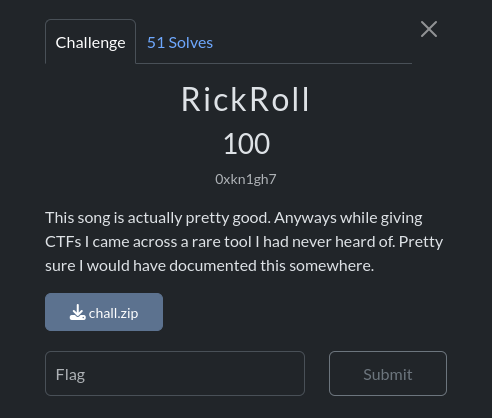Click the description line starting "This song"
This screenshot has height=418, width=492.
(x=234, y=218)
